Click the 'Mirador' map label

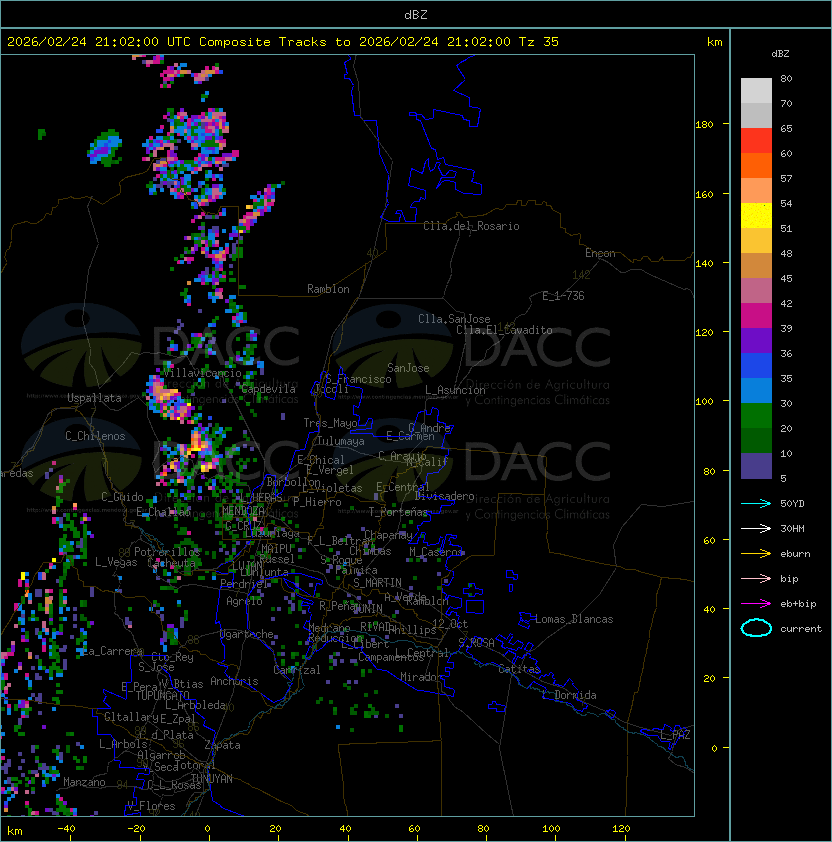pyautogui.click(x=421, y=677)
